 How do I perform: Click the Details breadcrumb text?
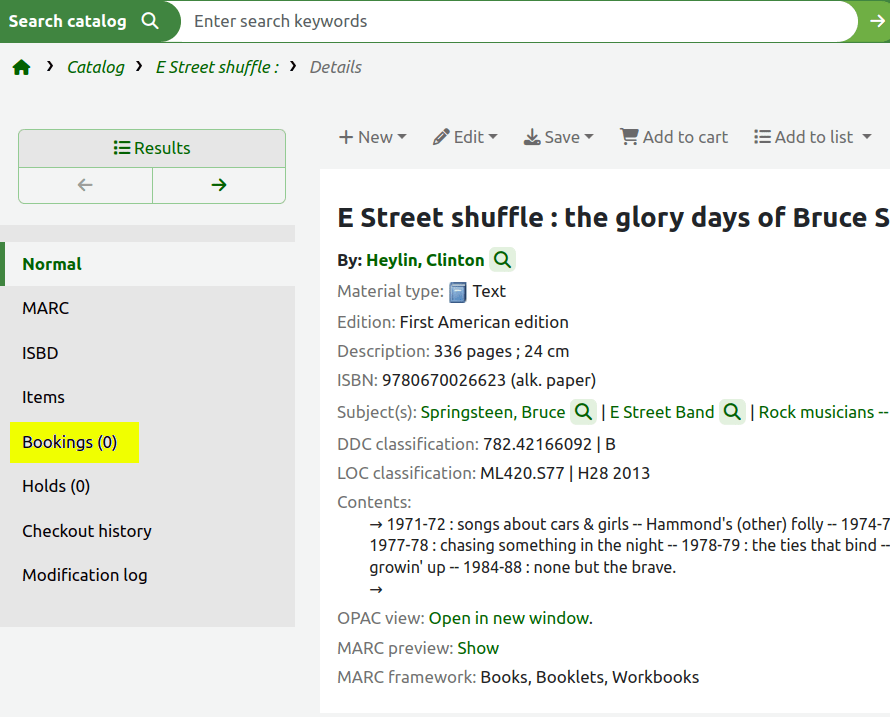click(335, 67)
